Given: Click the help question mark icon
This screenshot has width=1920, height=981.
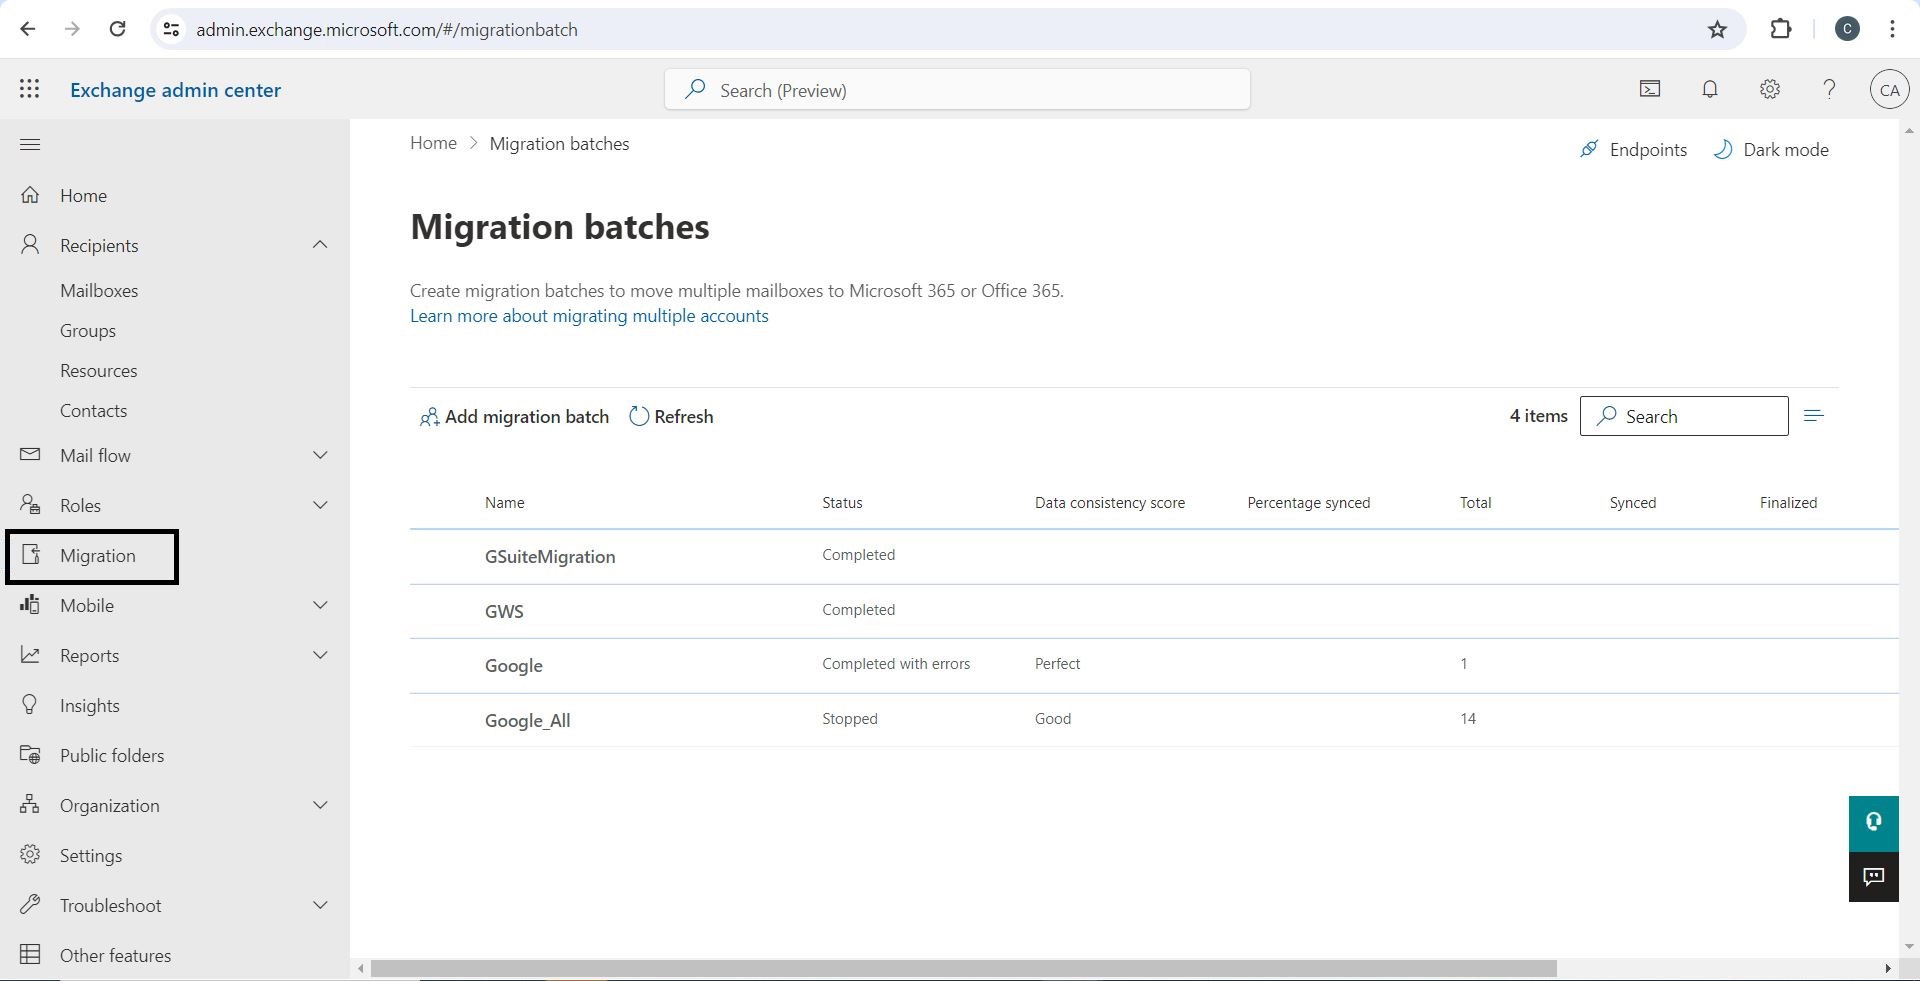Looking at the screenshot, I should tap(1829, 90).
